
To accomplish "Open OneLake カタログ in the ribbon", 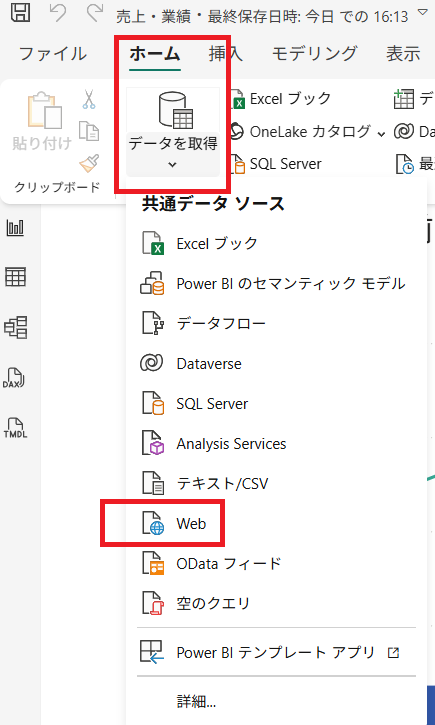I will coord(301,132).
